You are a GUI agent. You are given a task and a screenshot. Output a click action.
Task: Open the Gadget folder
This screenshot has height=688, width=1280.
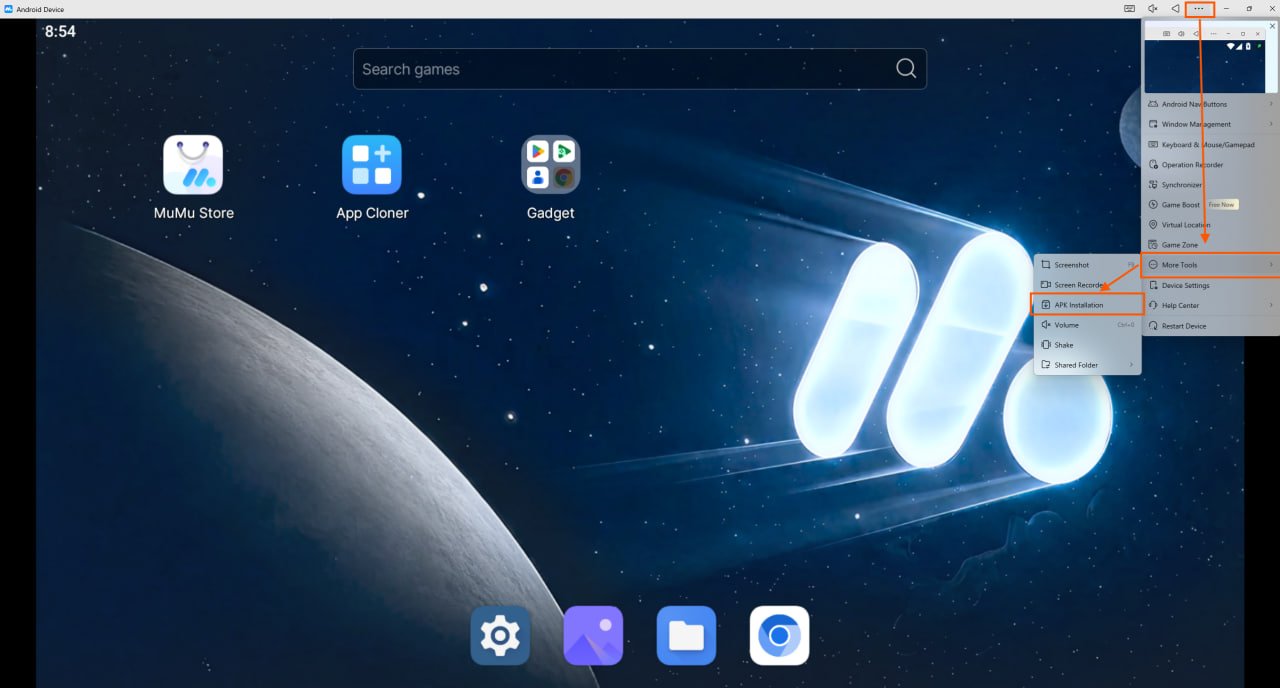pyautogui.click(x=551, y=165)
